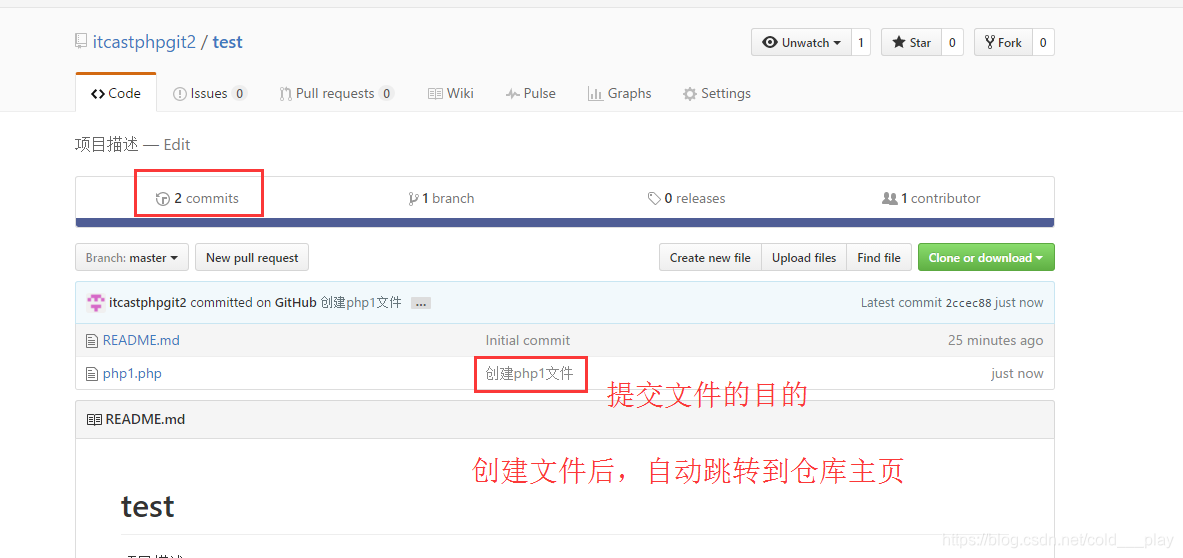Click the Edit description link
Screen dimensions: 1183x558
[177, 144]
